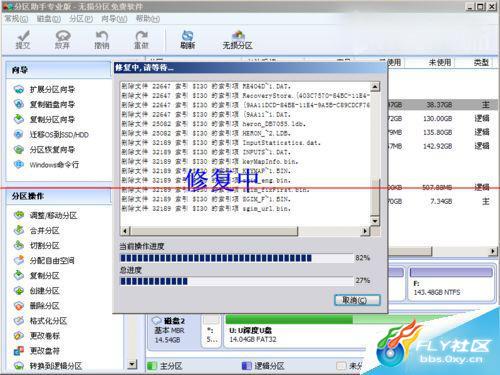Image resolution: width=500 pixels, height=375 pixels.
Task: Select 格式化分区 operation
Action: point(40,321)
